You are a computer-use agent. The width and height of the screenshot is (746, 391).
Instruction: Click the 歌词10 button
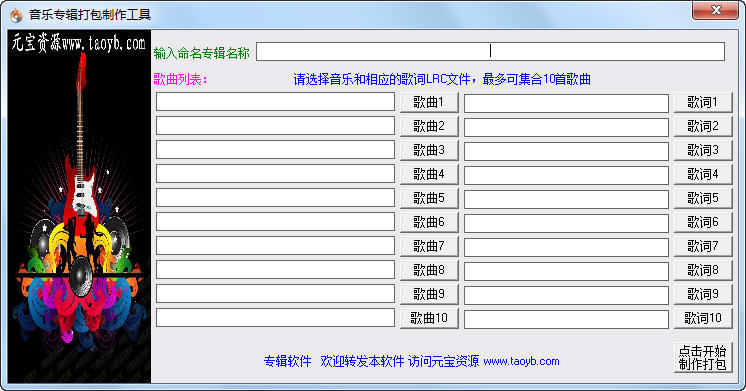(703, 318)
